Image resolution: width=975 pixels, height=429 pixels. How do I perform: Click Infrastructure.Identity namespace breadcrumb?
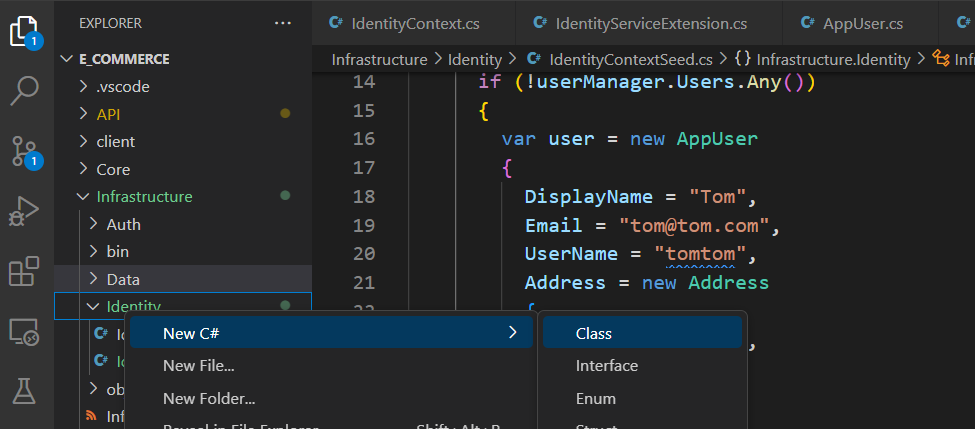coord(833,60)
